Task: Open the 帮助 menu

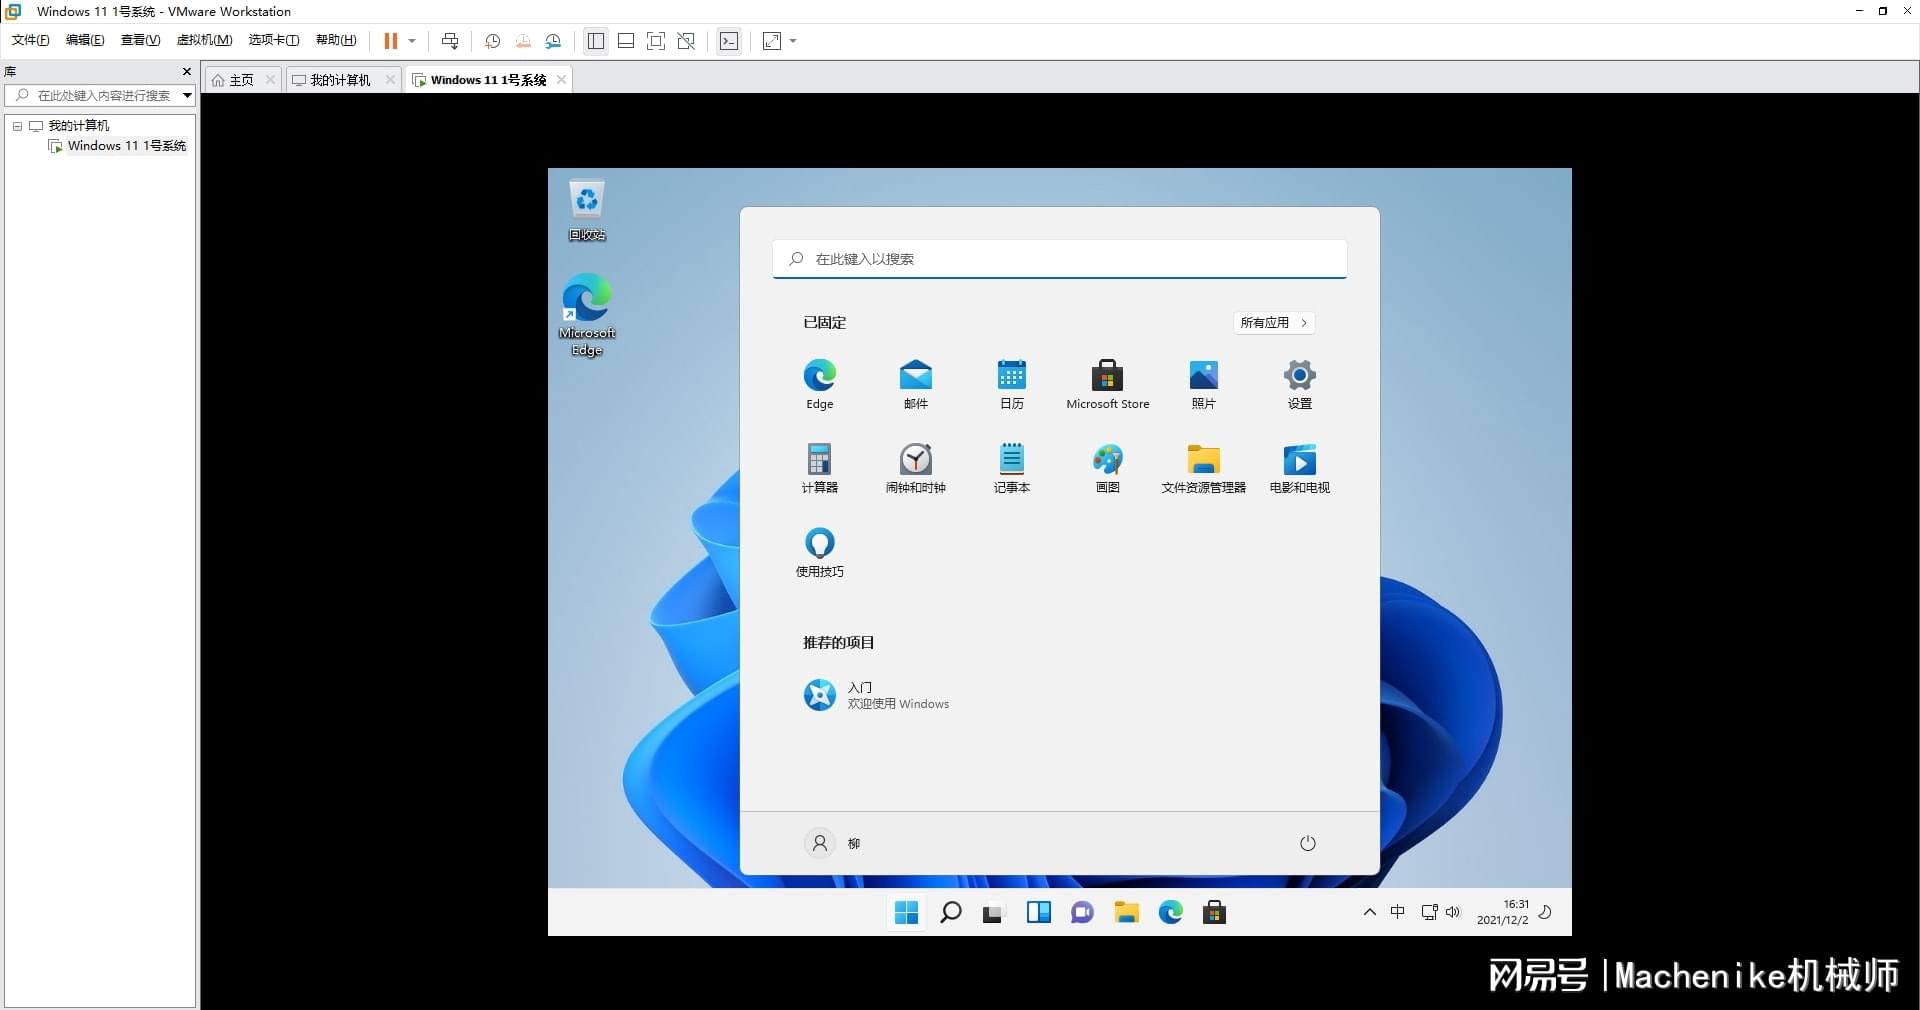Action: [x=336, y=40]
